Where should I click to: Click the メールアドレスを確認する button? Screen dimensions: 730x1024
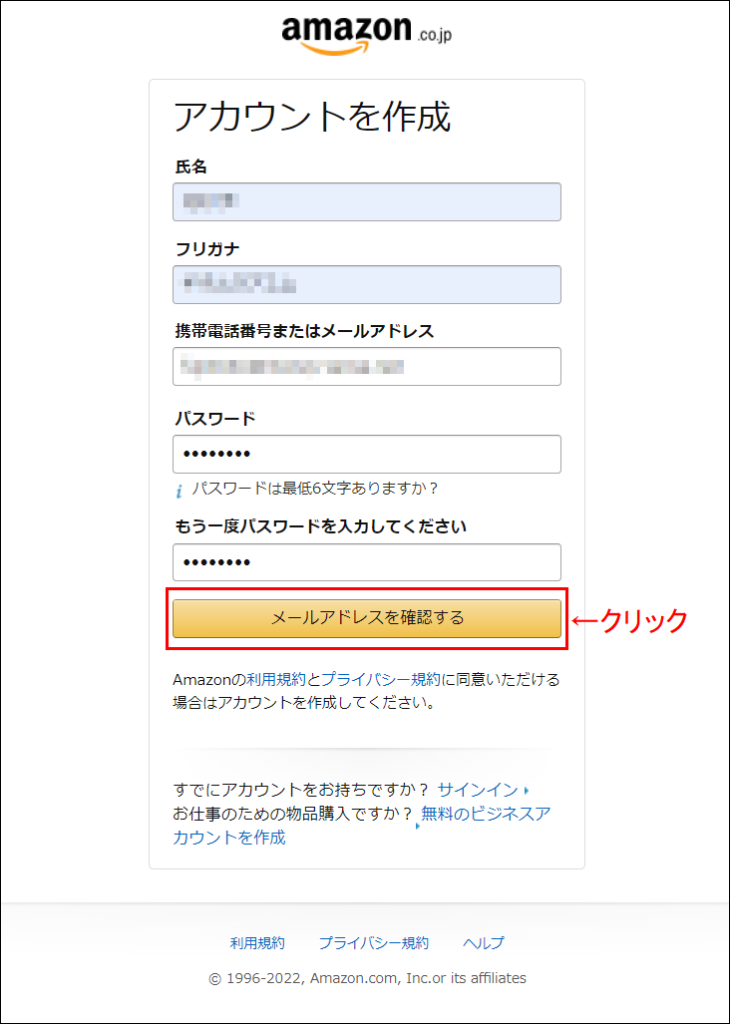click(366, 618)
